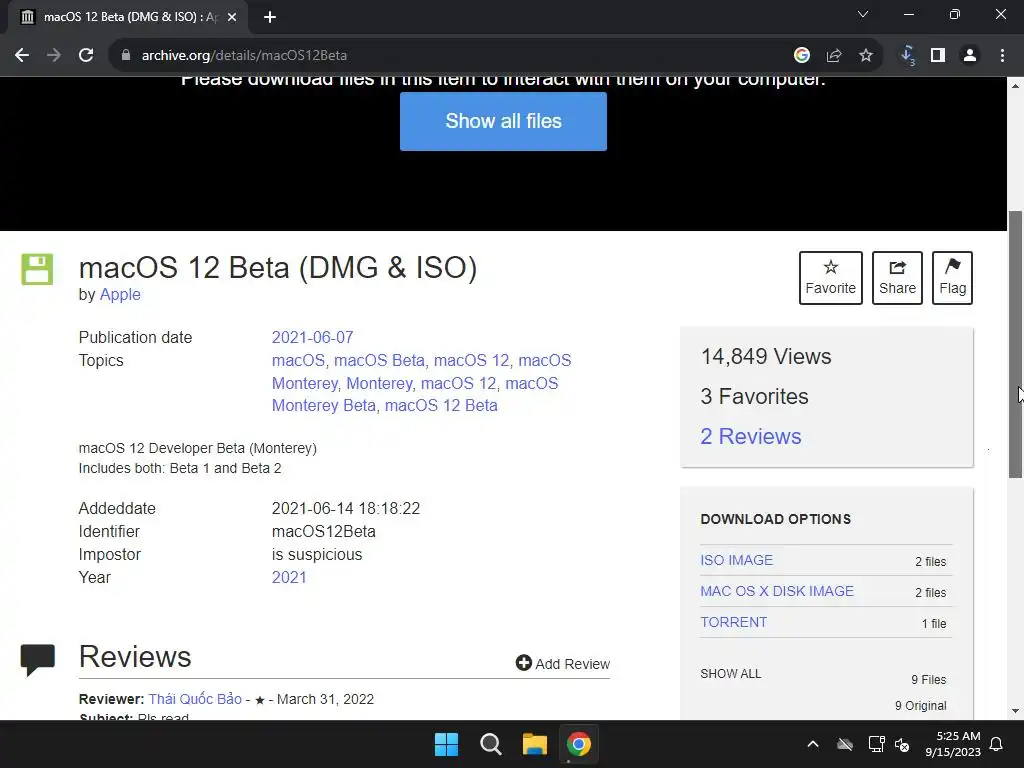The image size is (1024, 768).
Task: Open the Monterey topic link
Action: pyautogui.click(x=379, y=383)
